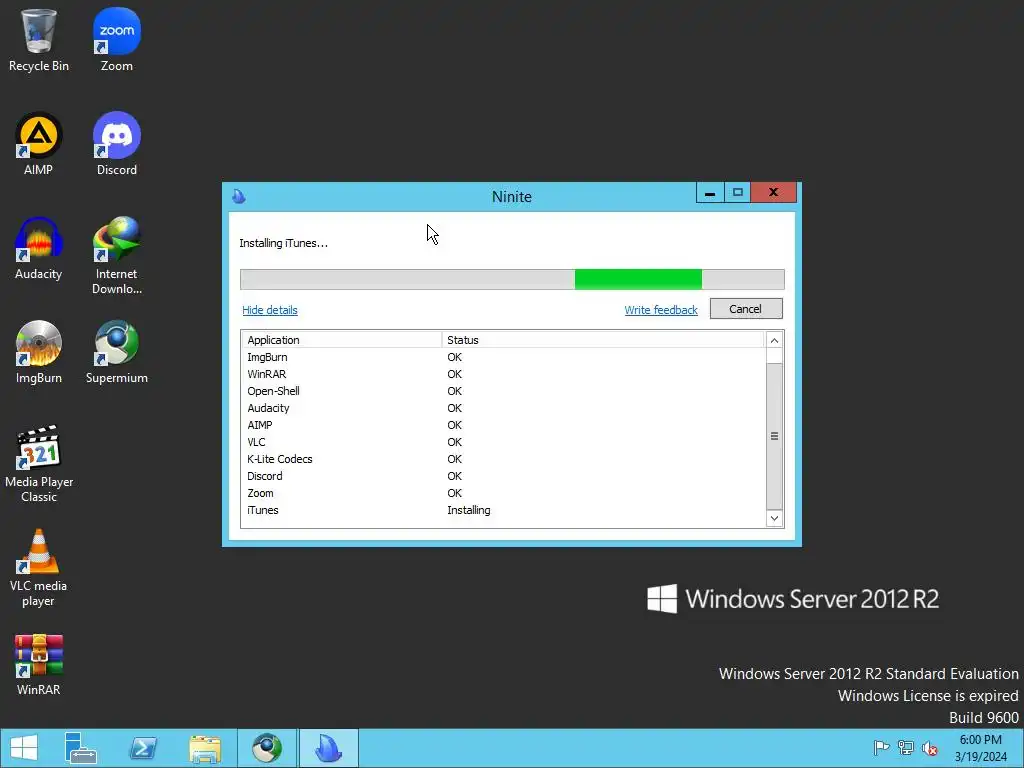Viewport: 1024px width, 768px height.
Task: Select the VLC row in list
Action: coord(503,442)
